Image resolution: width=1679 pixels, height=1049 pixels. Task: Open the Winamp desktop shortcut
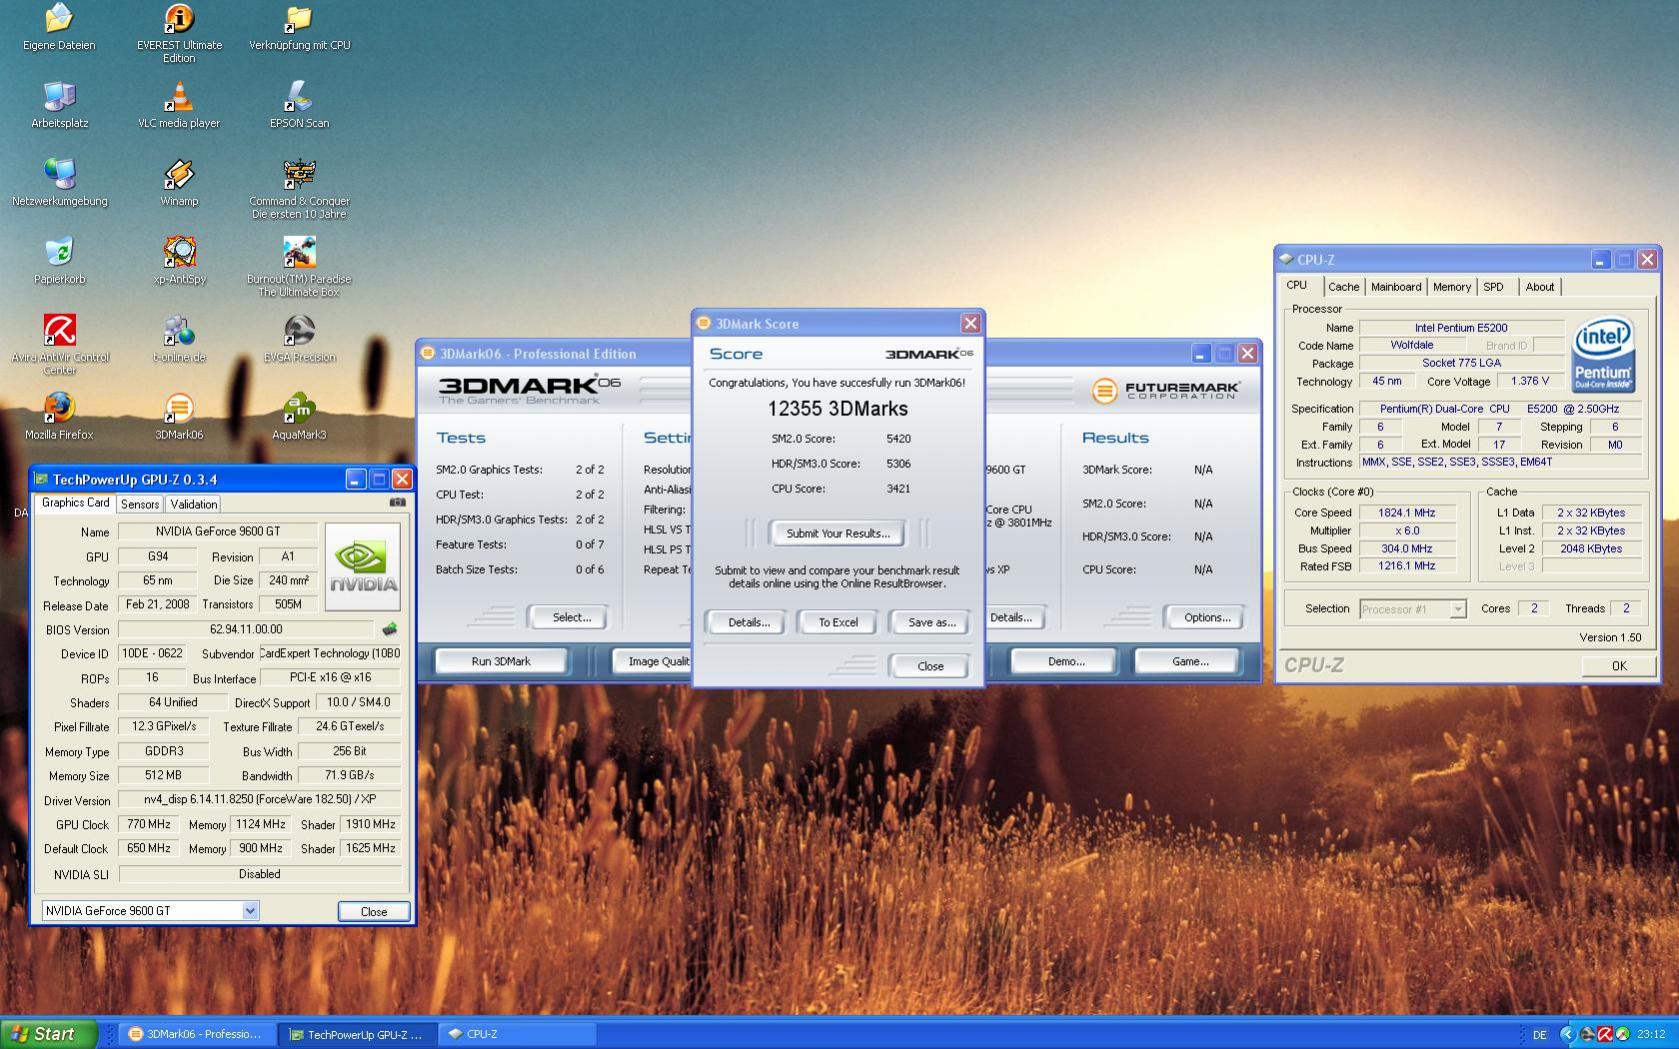(179, 183)
